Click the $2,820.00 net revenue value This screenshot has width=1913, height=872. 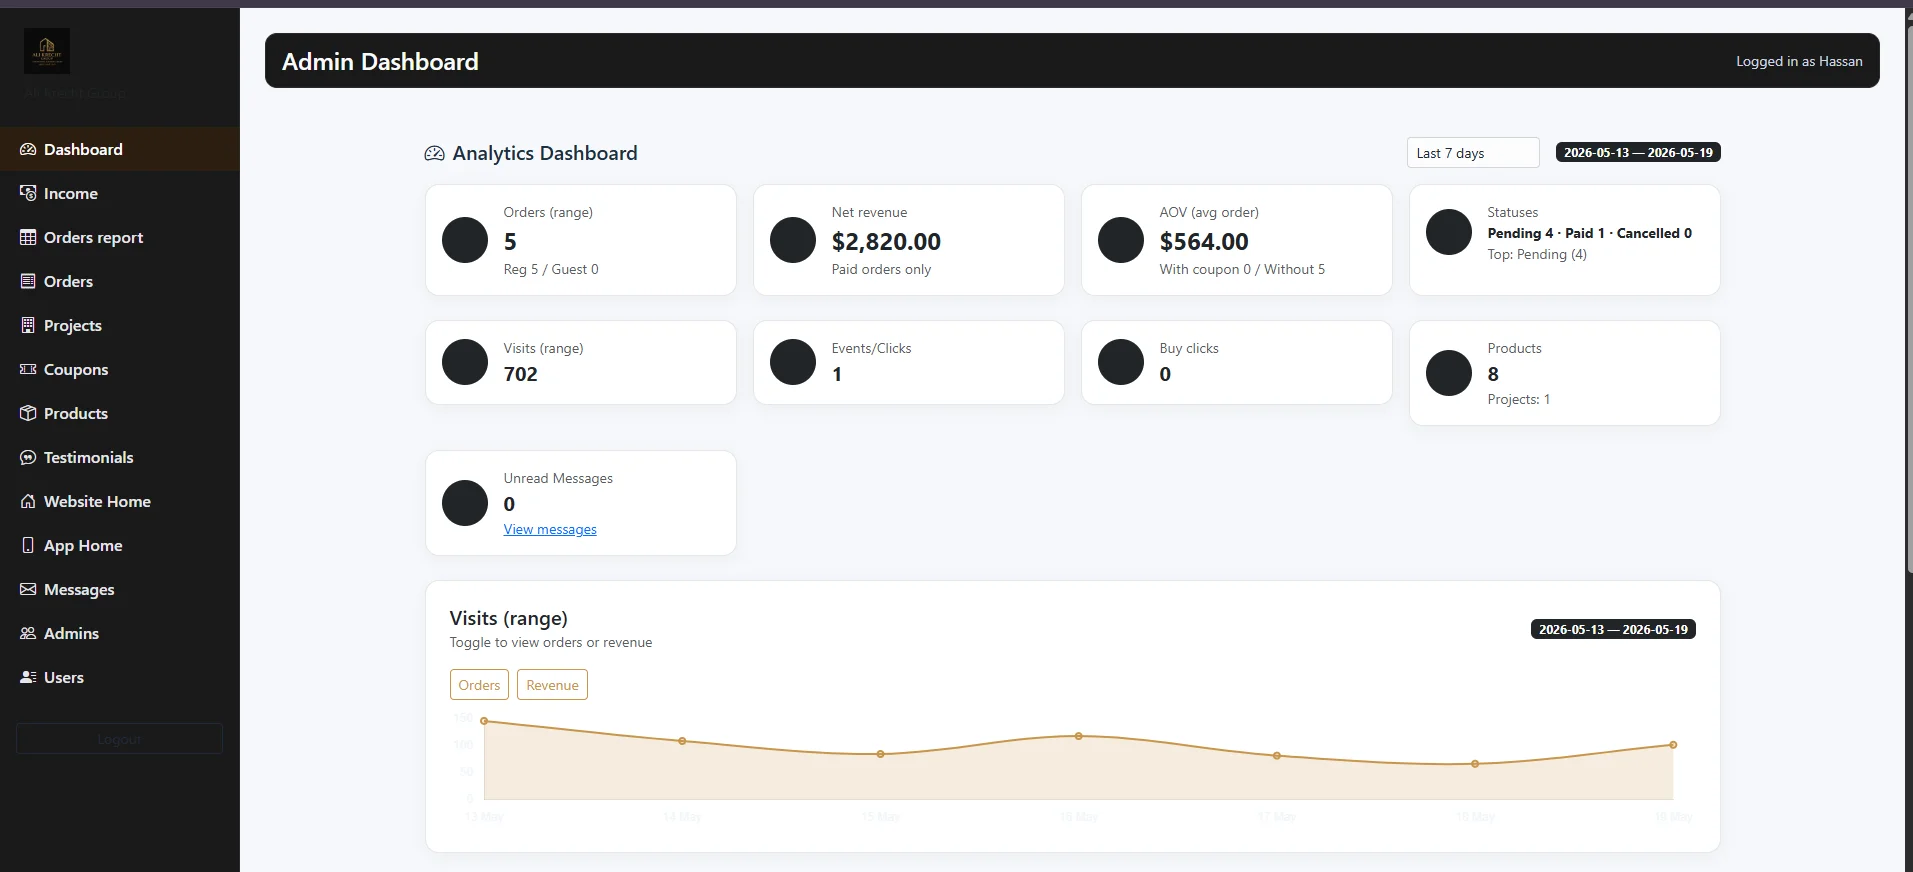point(886,242)
